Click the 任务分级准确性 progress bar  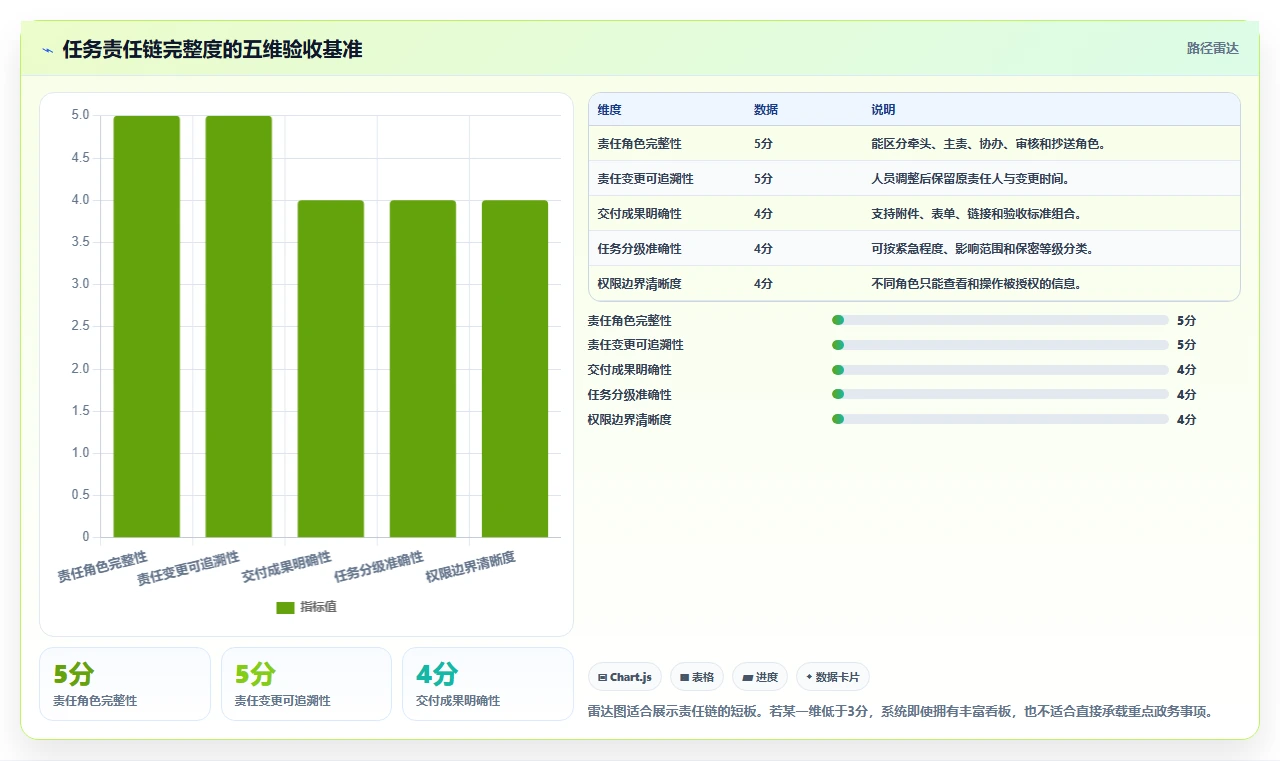point(1000,394)
